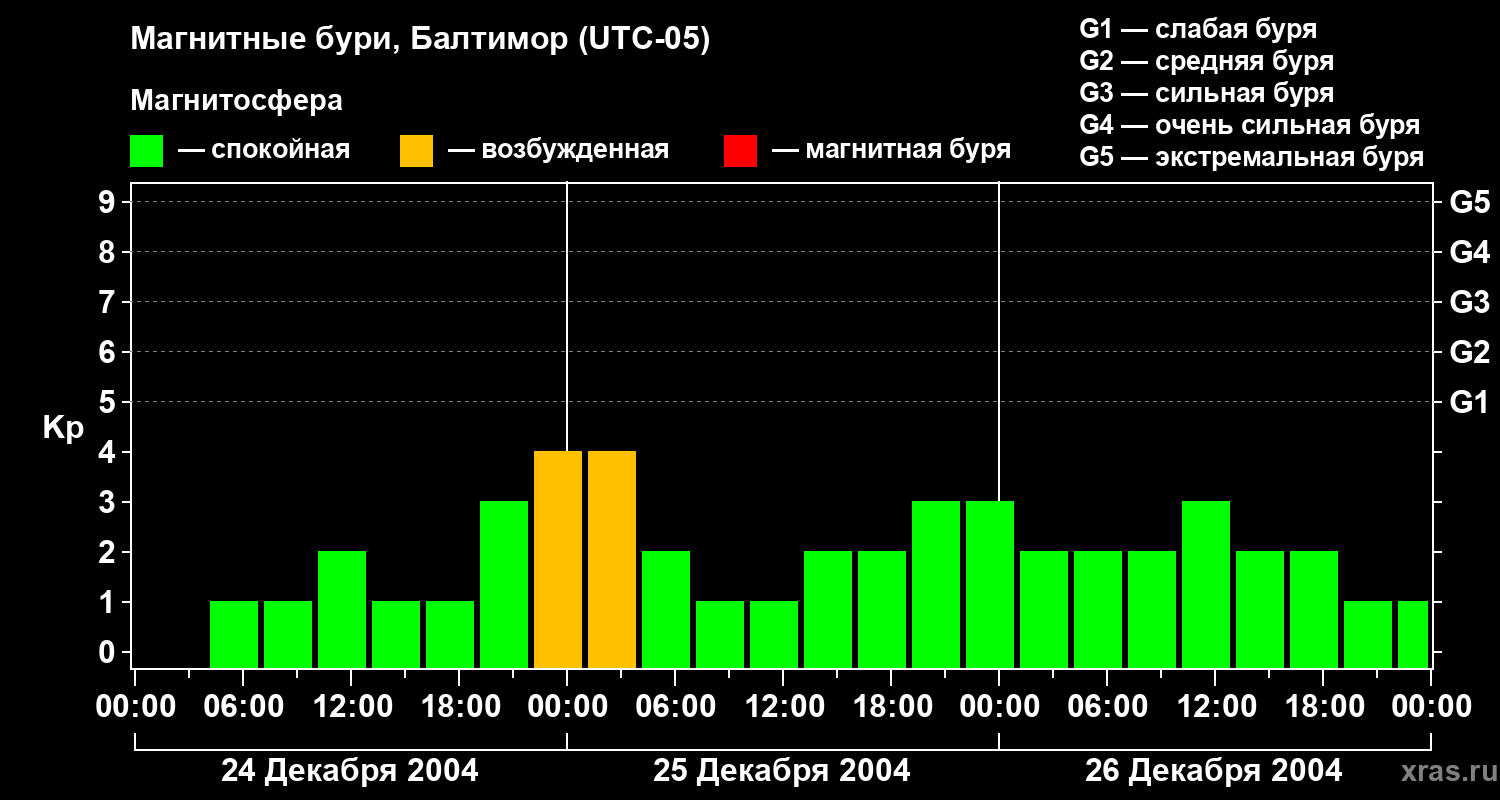Click the Kp axis title
Screen dimensions: 1500x800
pyautogui.click(x=63, y=428)
